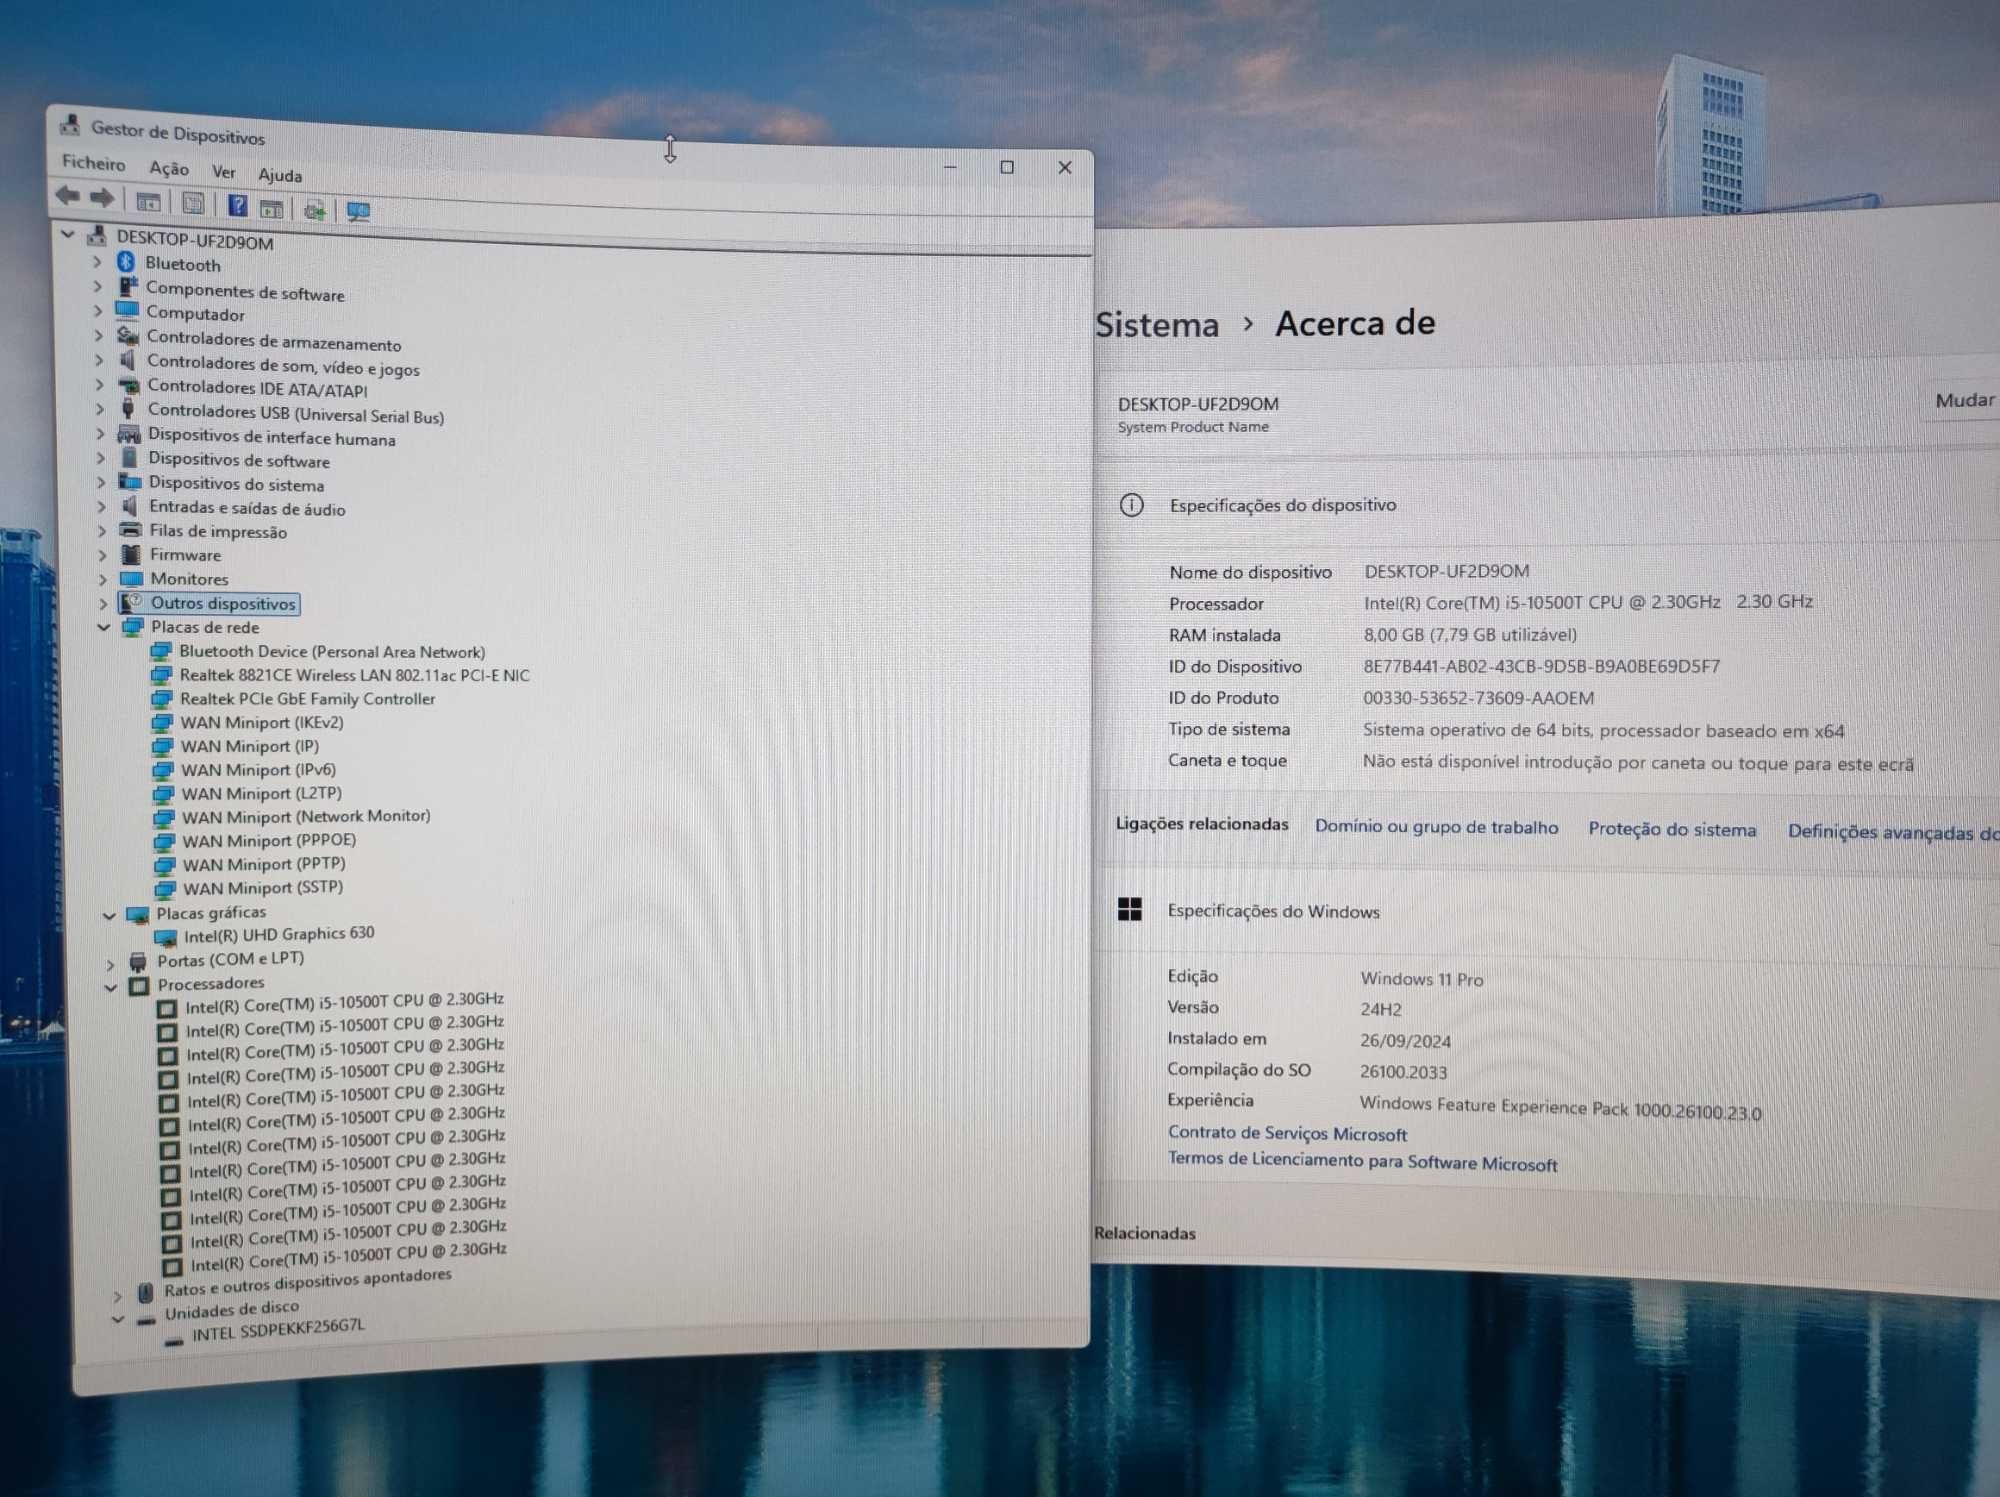Open the blue question mark help icon
2000x1497 pixels.
coord(237,205)
